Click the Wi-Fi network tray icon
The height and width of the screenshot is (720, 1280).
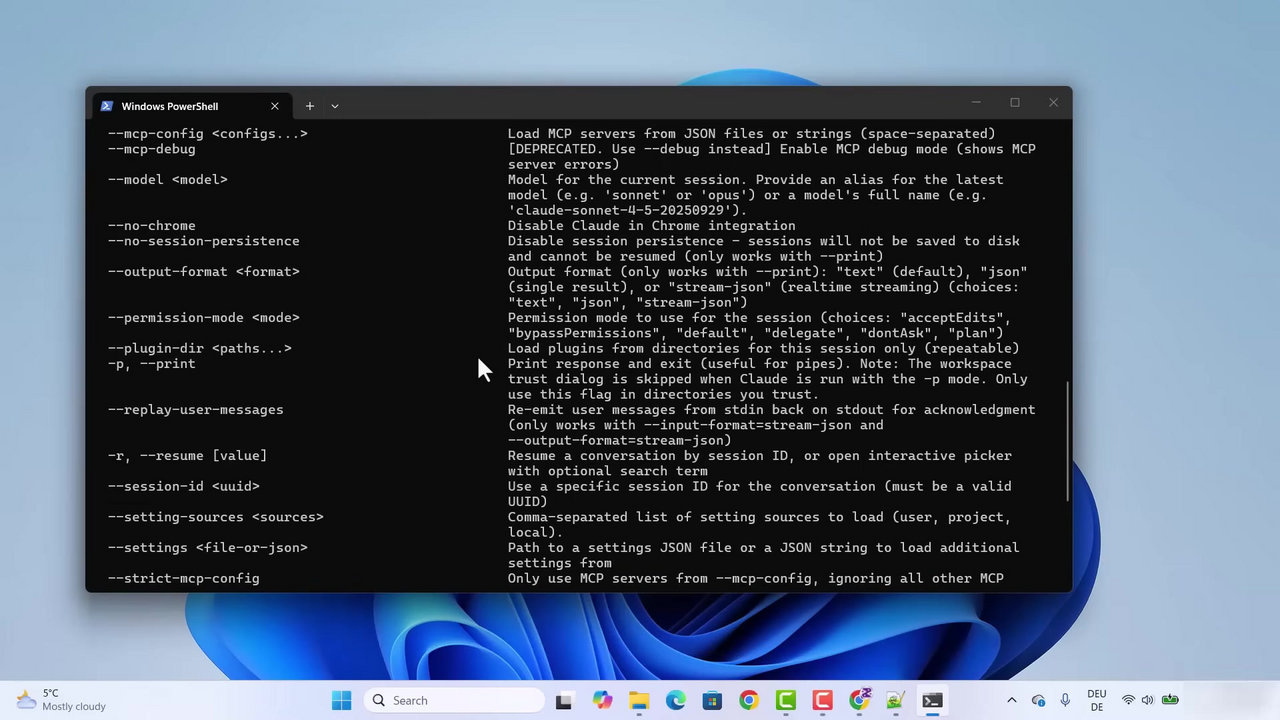1128,700
